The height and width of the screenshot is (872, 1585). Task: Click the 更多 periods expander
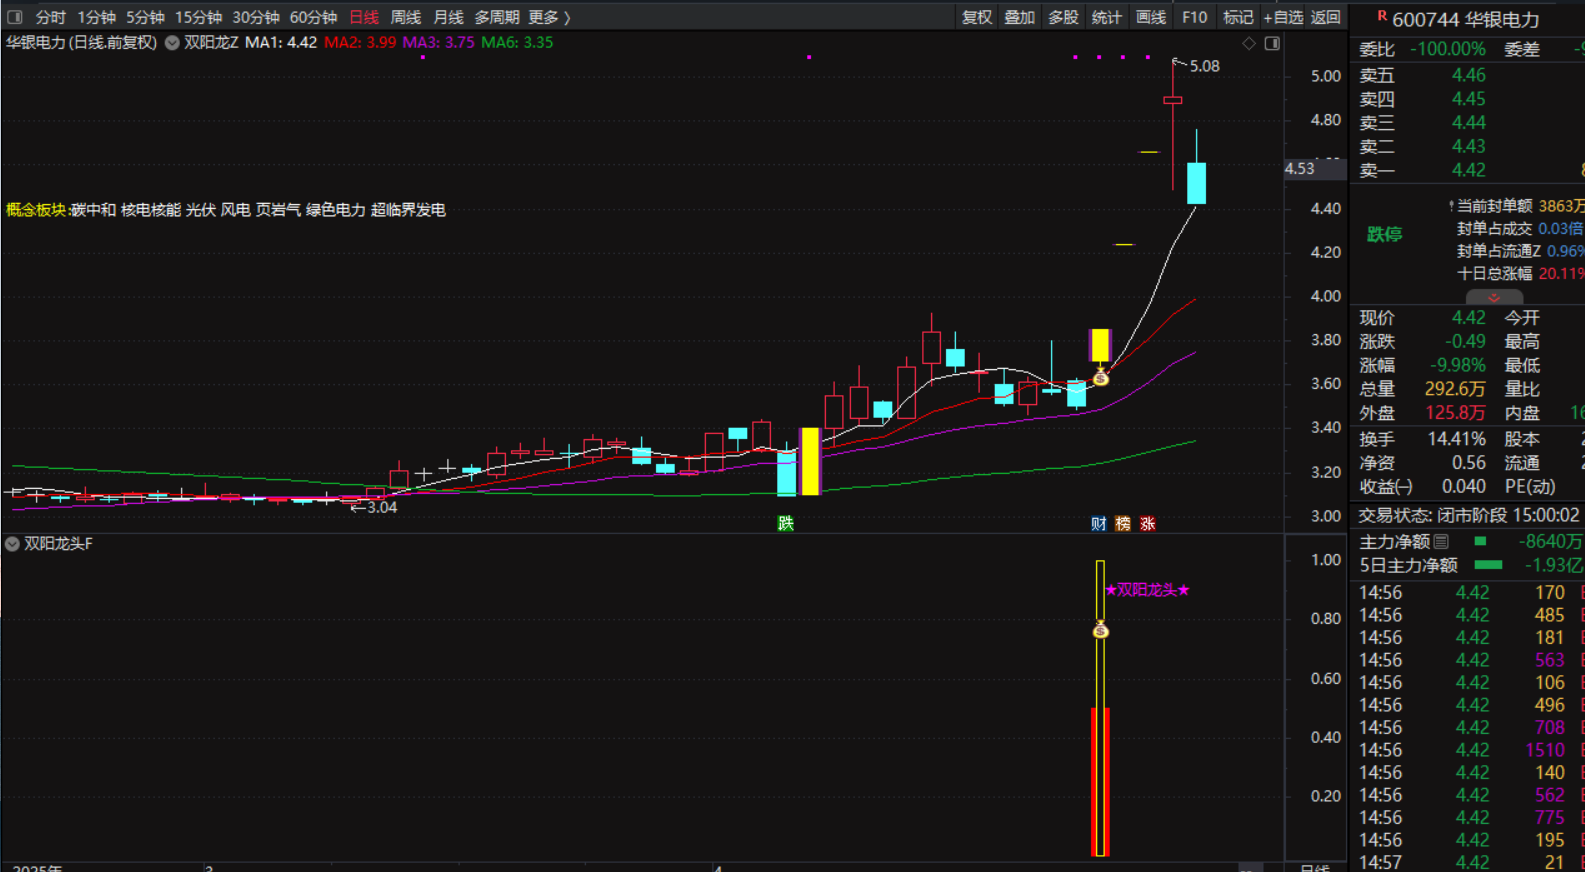click(549, 17)
